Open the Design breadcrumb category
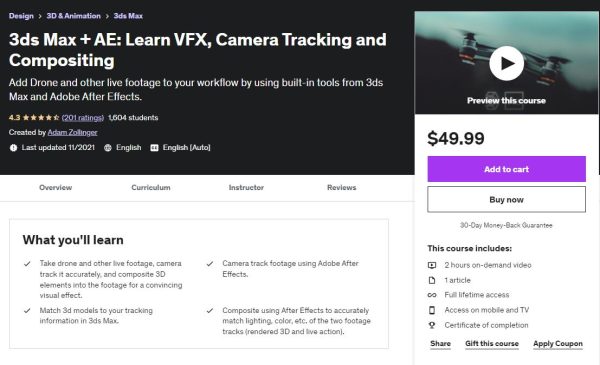 tap(21, 16)
